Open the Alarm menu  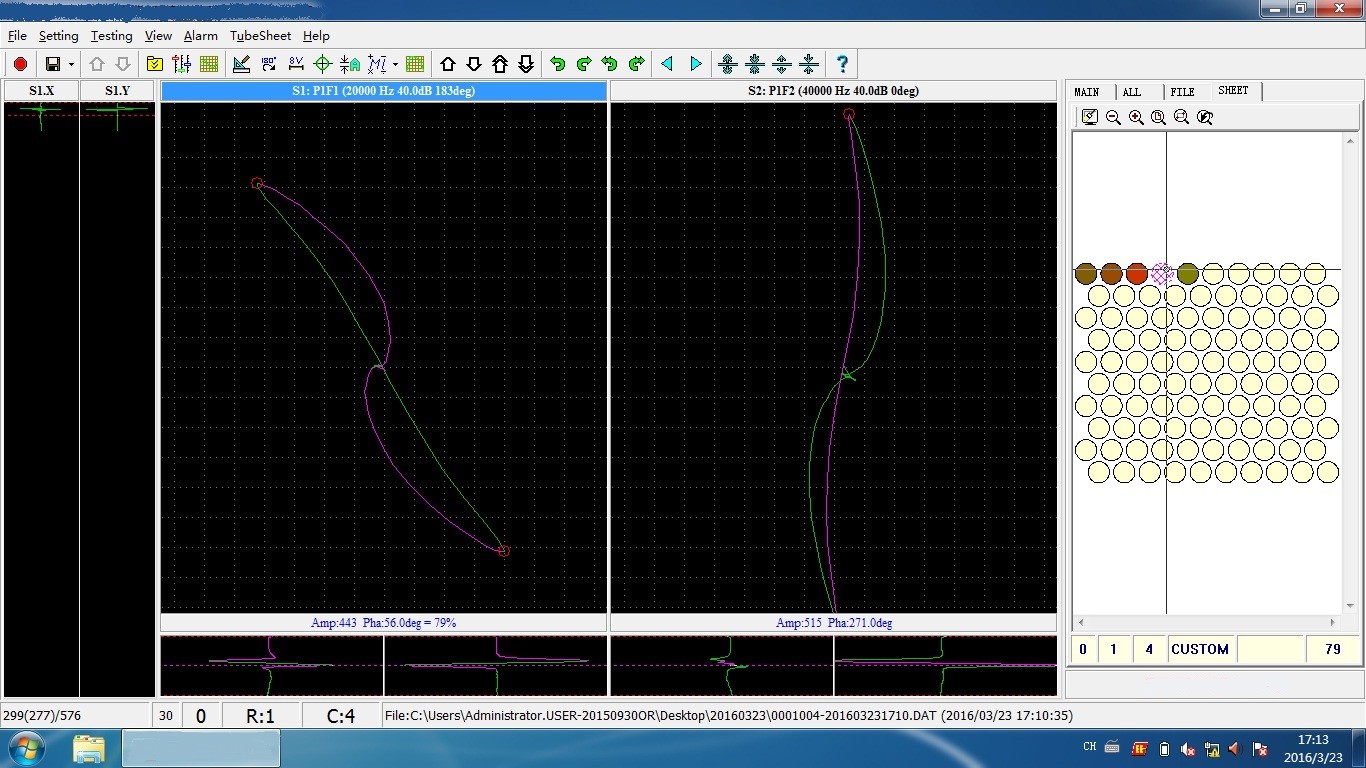click(x=200, y=35)
